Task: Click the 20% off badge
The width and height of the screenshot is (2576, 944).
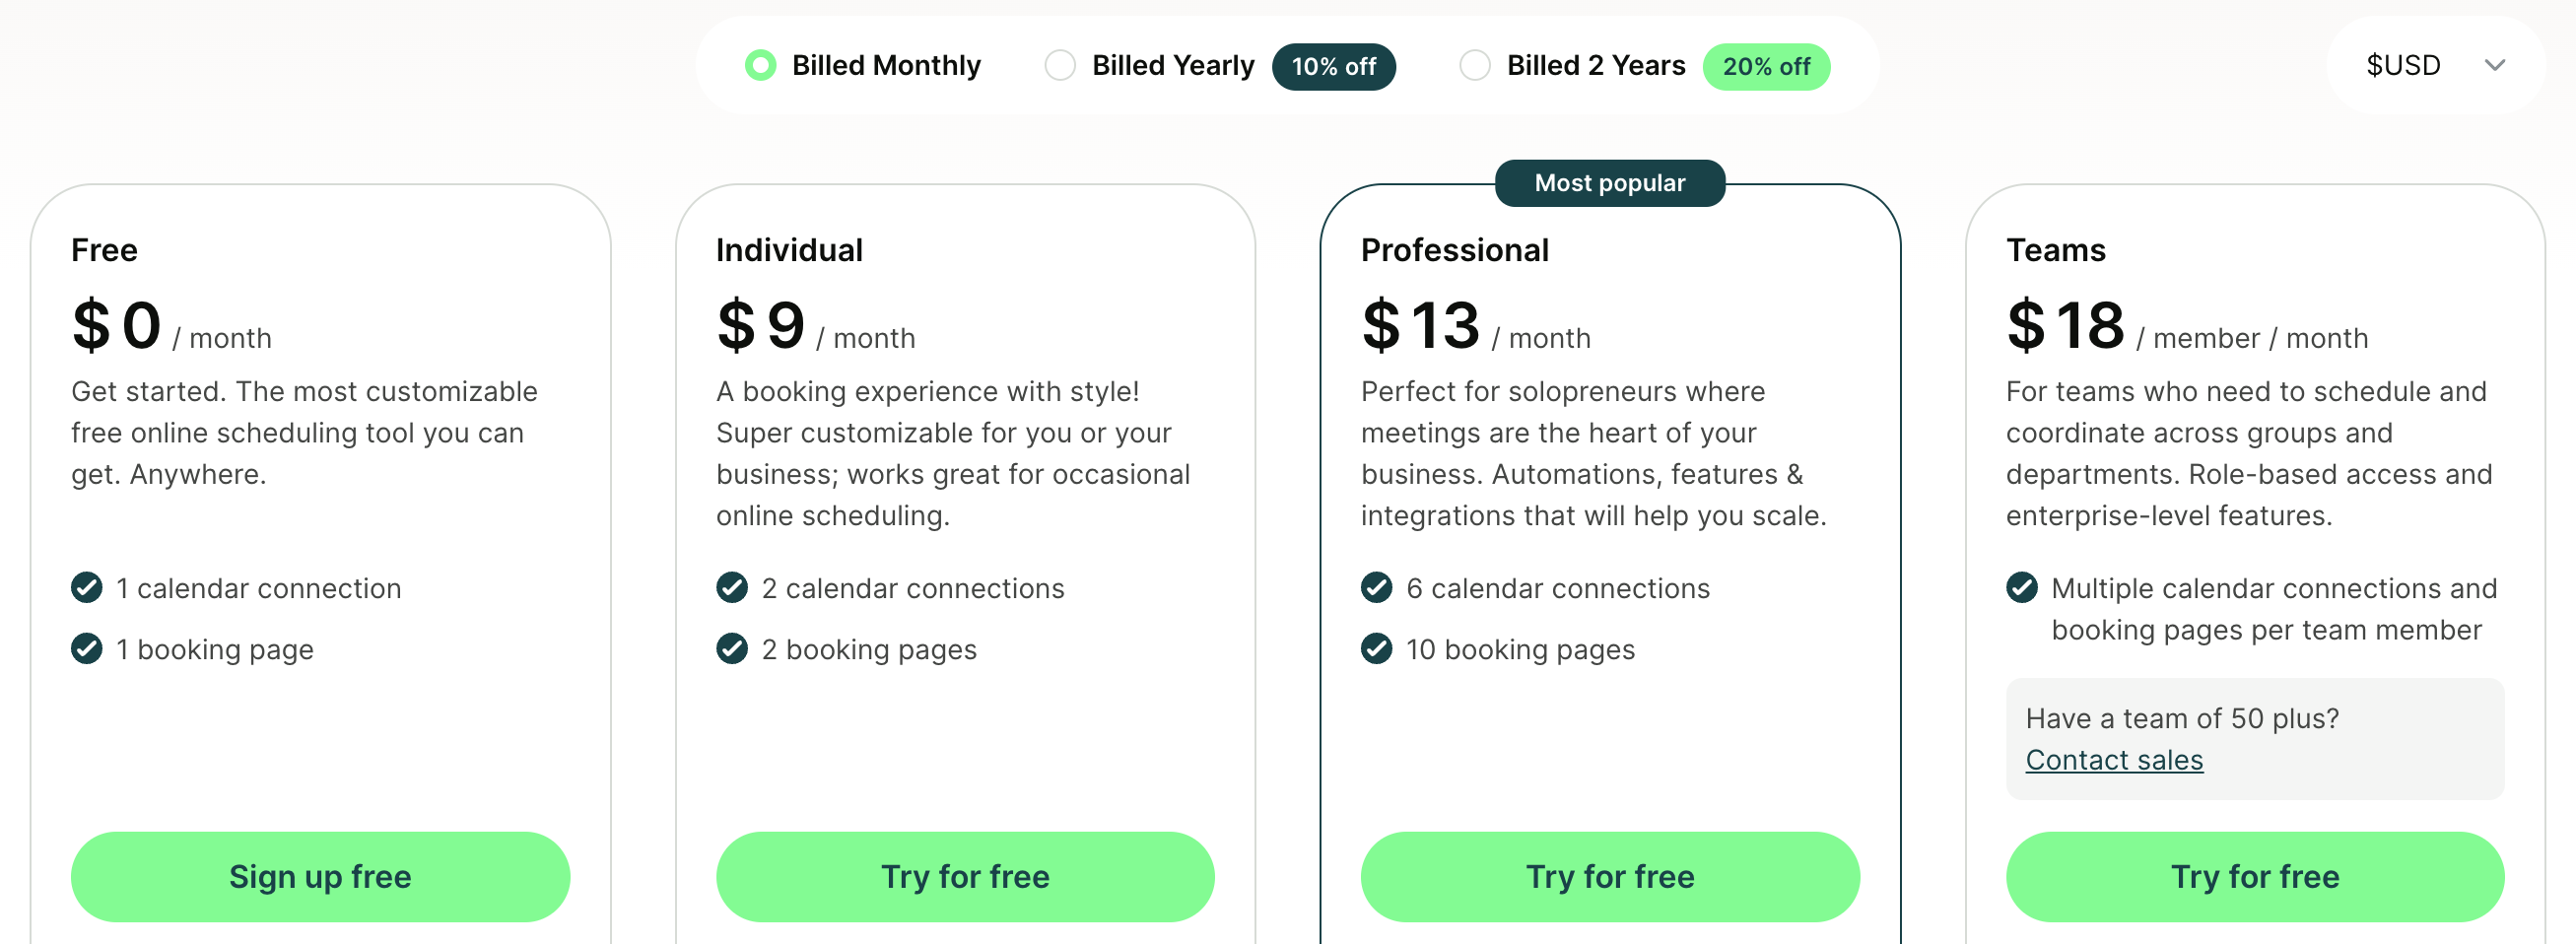Action: pos(1766,67)
